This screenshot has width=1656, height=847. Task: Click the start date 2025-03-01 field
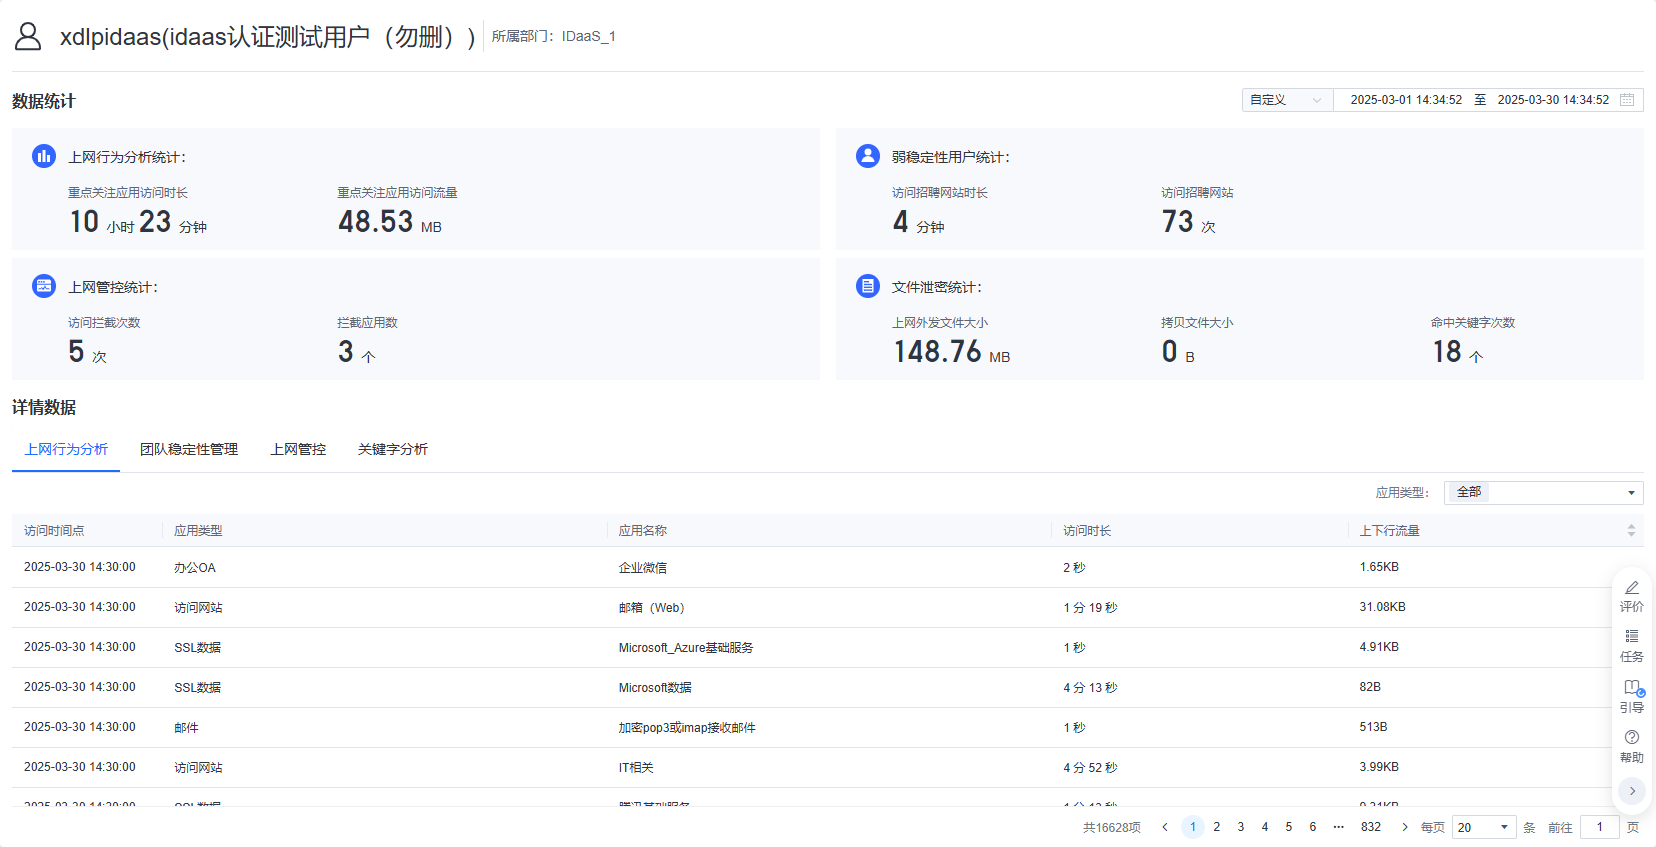(1405, 100)
